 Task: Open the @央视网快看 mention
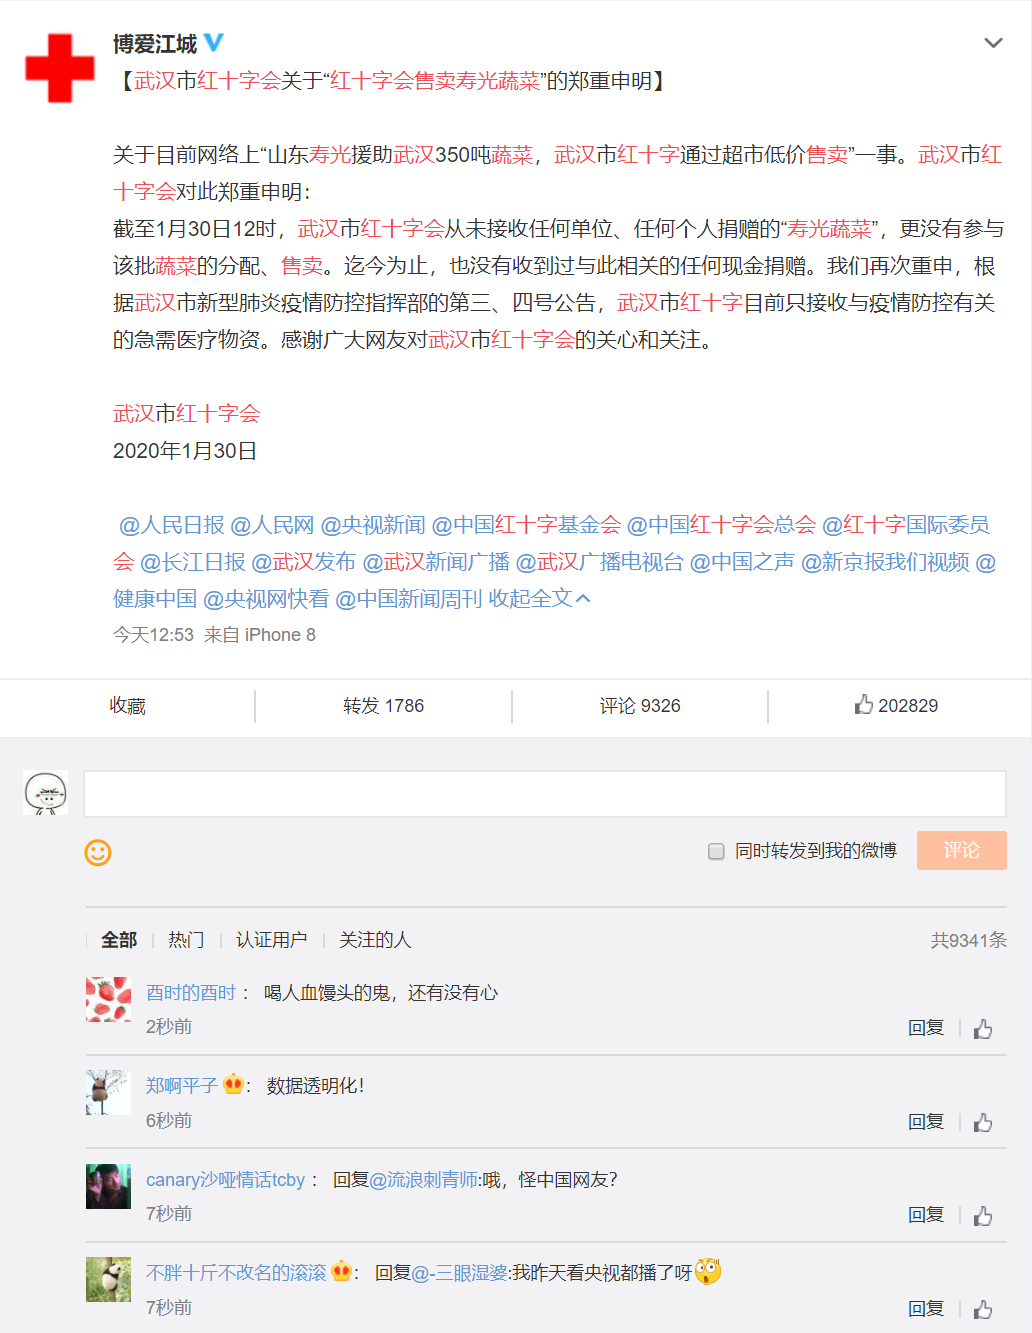click(266, 599)
